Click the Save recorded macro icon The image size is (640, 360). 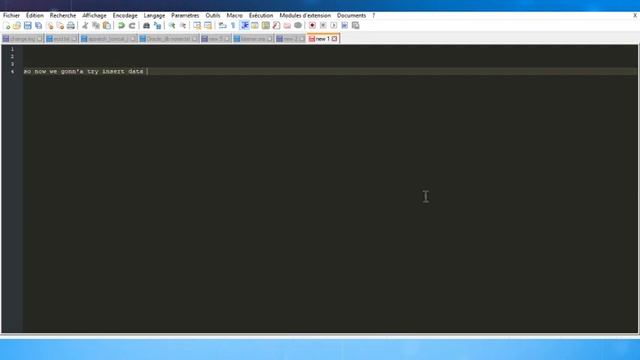point(356,26)
